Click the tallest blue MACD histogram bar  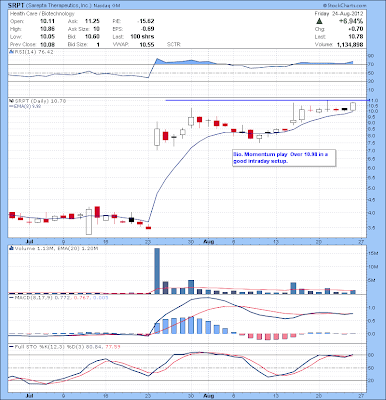(x=191, y=325)
